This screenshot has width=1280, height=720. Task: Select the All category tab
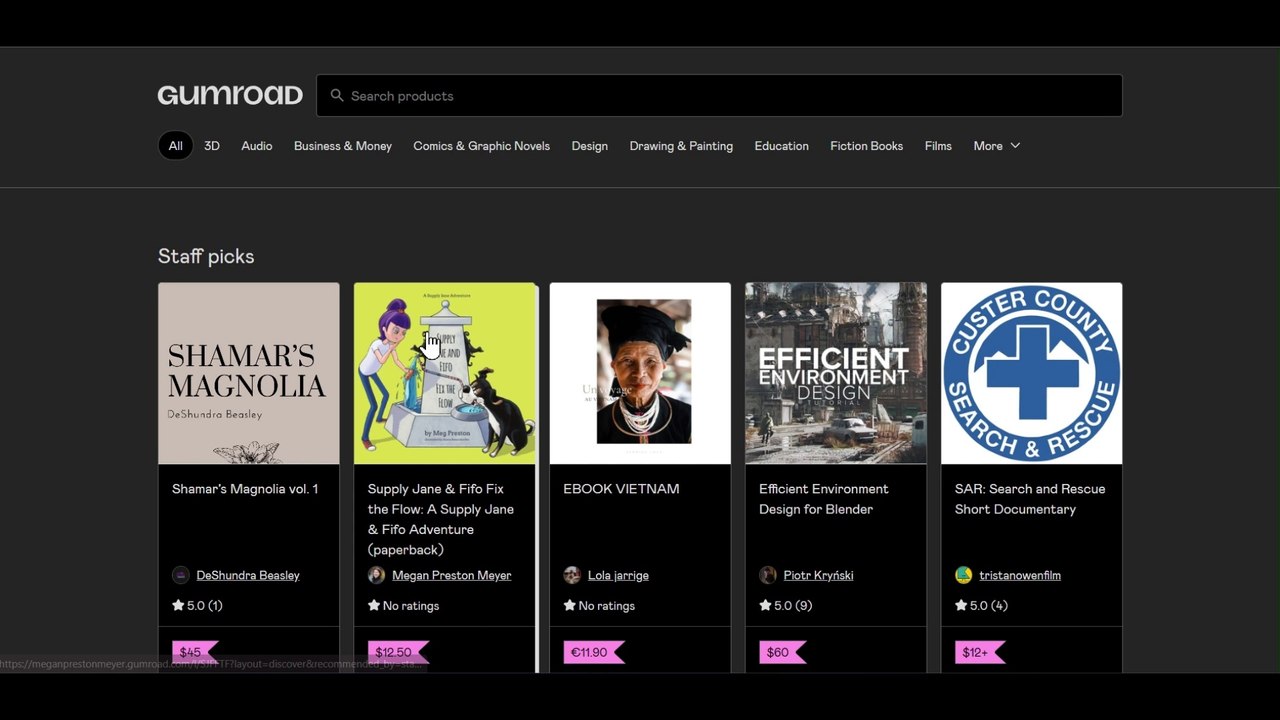click(175, 146)
